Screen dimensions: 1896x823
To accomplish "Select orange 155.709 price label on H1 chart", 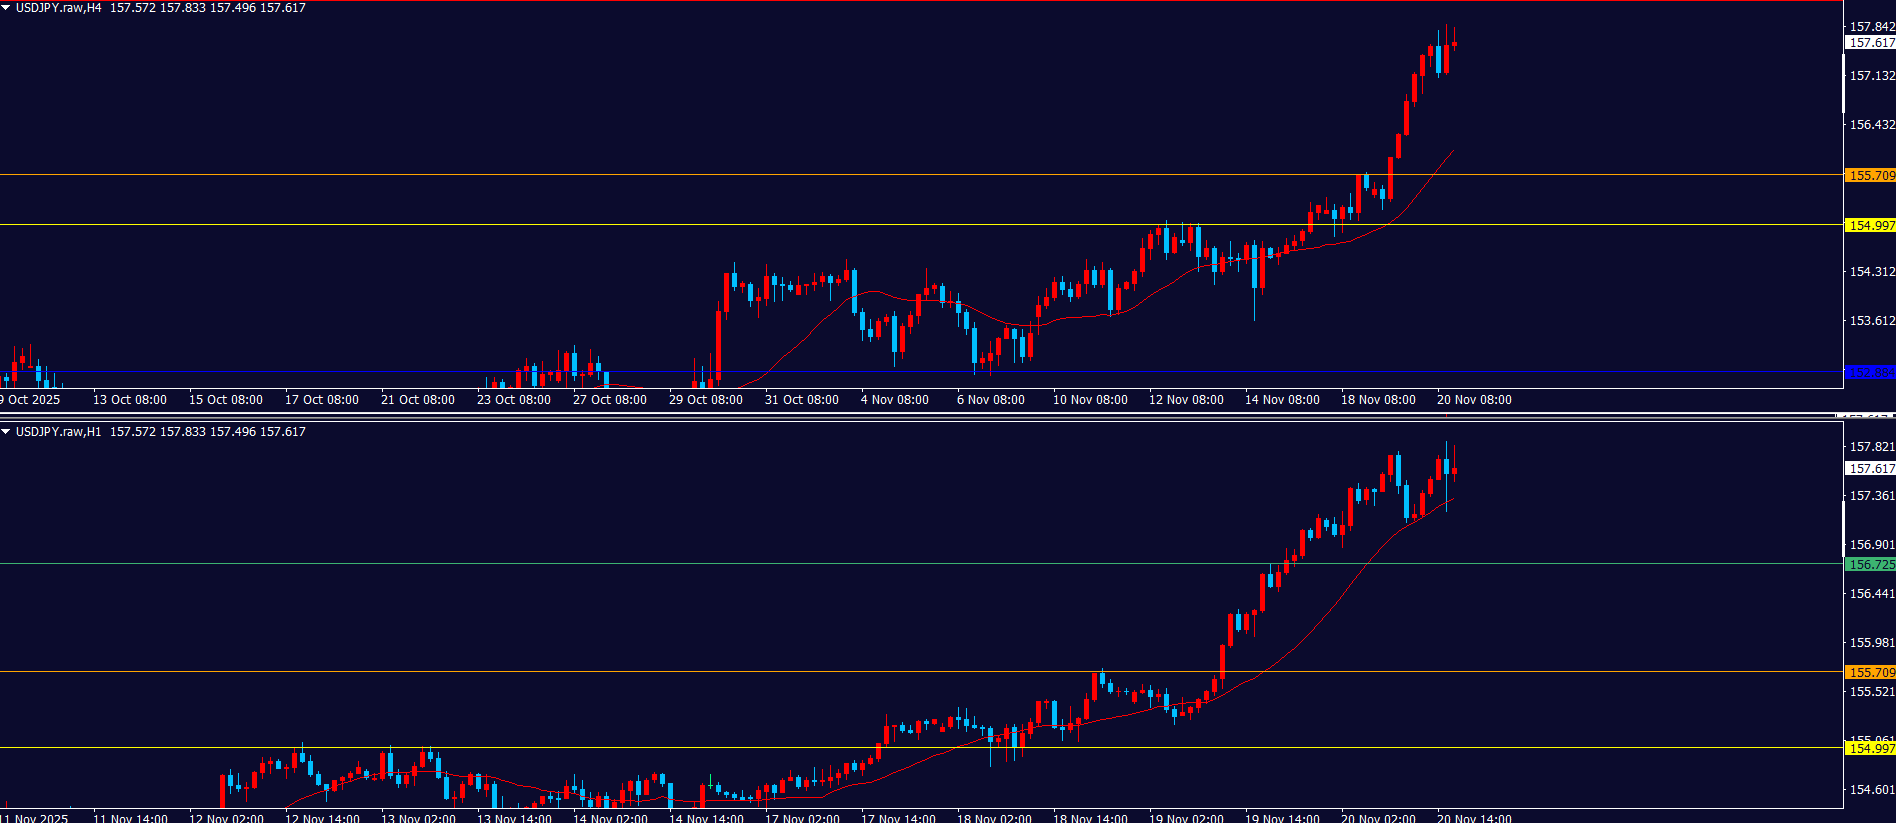I will coord(1870,673).
